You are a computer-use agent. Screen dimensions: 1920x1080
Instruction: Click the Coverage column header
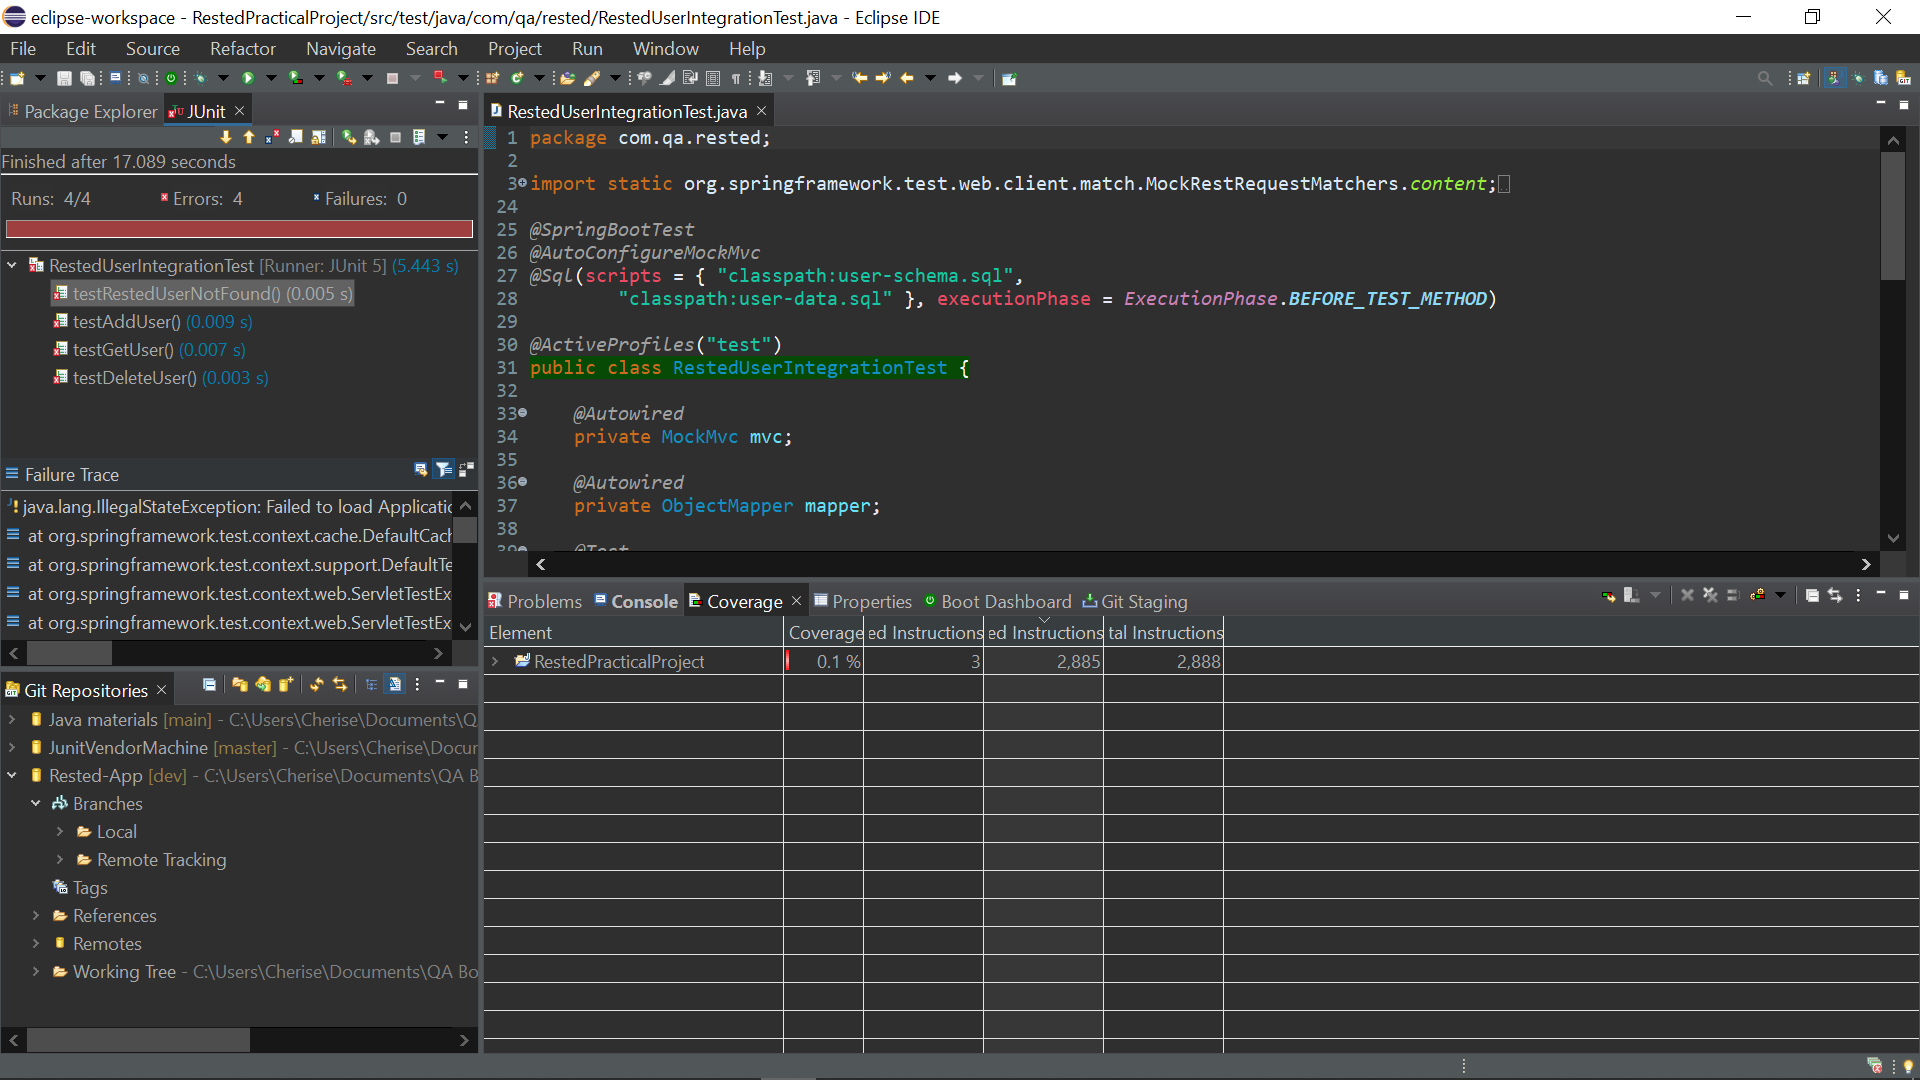click(824, 633)
